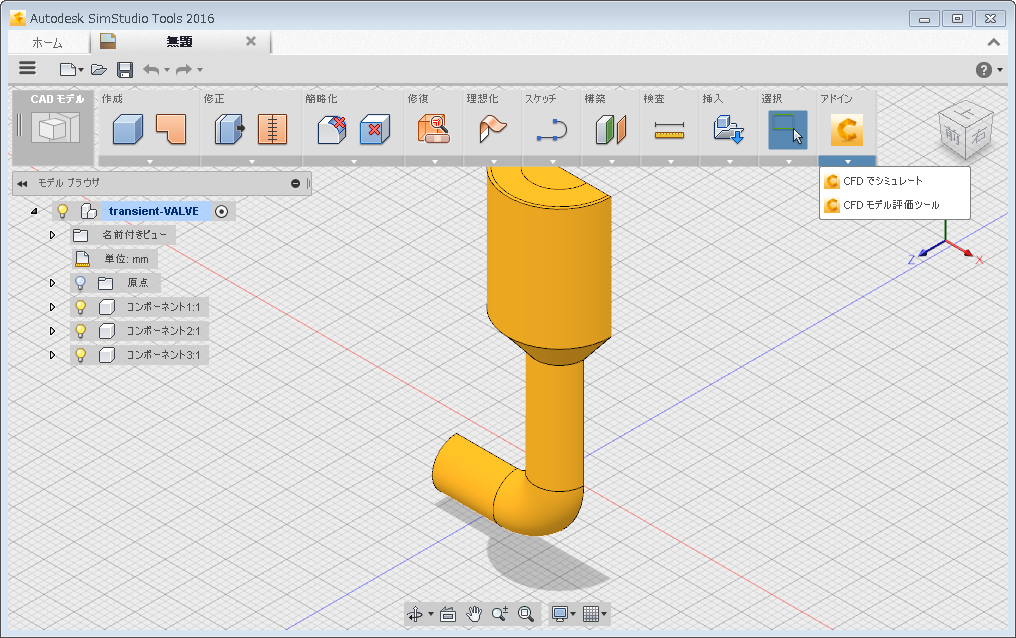Image resolution: width=1016 pixels, height=638 pixels.
Task: Activate the window selection tool under 選択
Action: pos(788,130)
